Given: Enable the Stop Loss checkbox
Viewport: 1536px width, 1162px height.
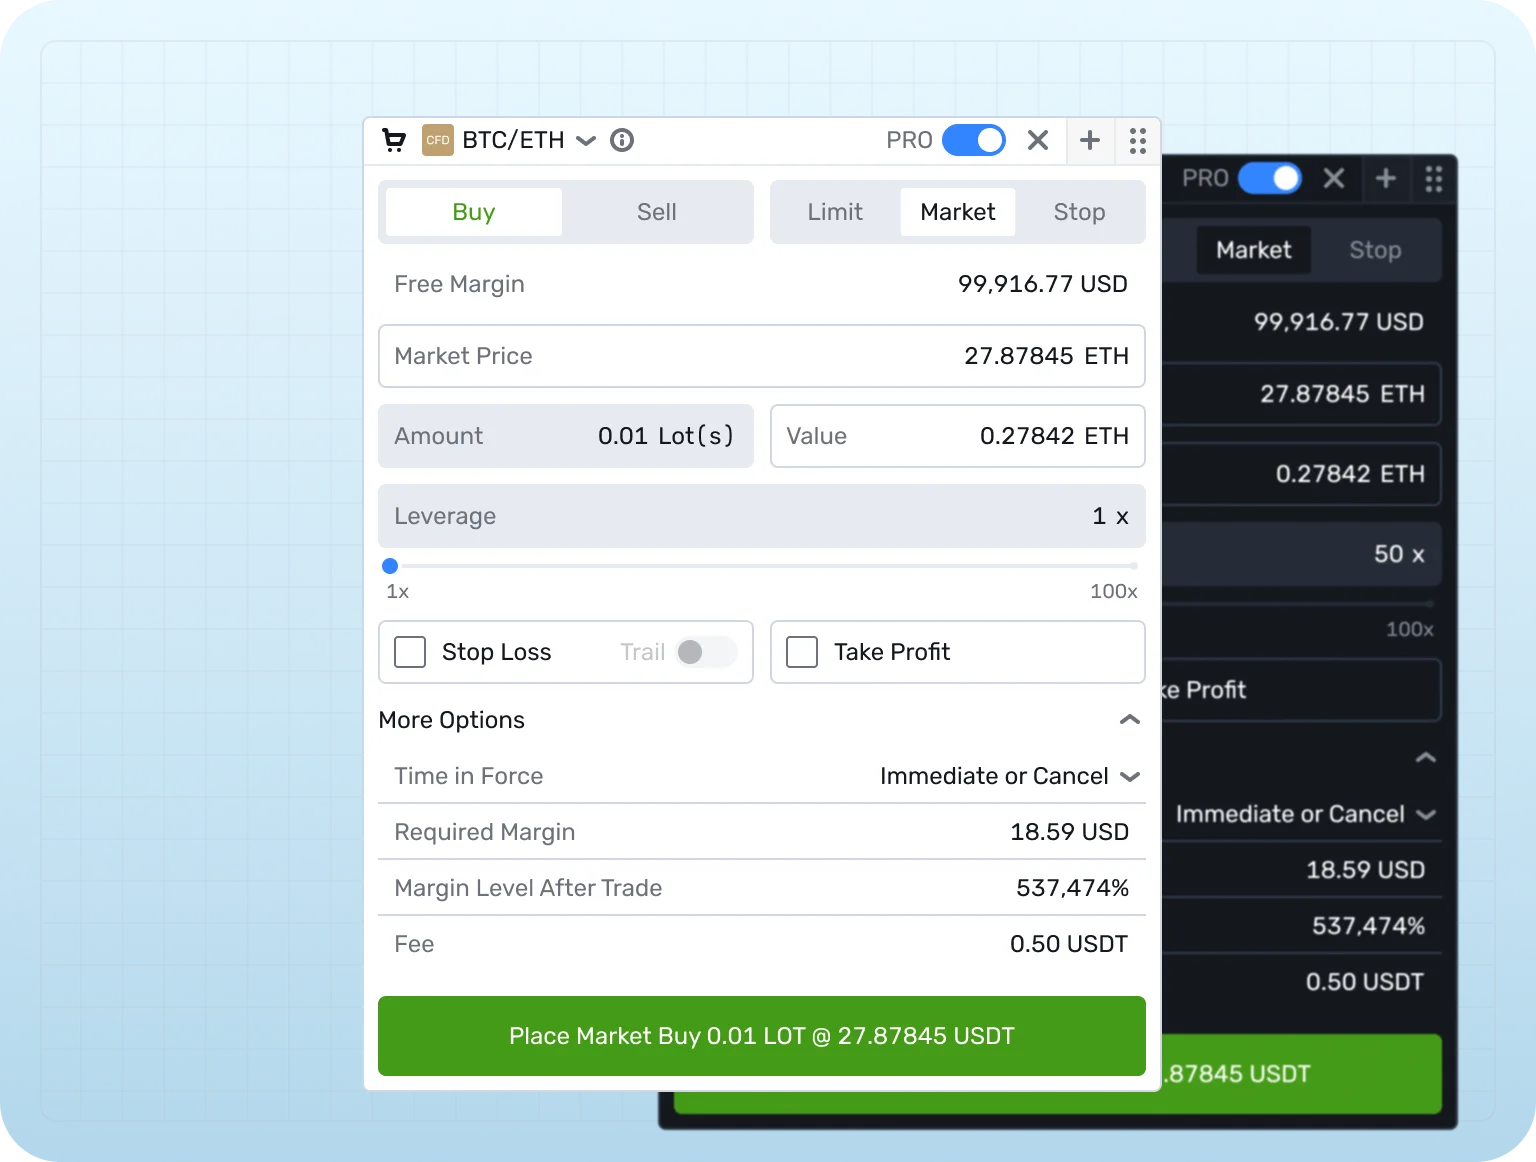Looking at the screenshot, I should click(410, 652).
